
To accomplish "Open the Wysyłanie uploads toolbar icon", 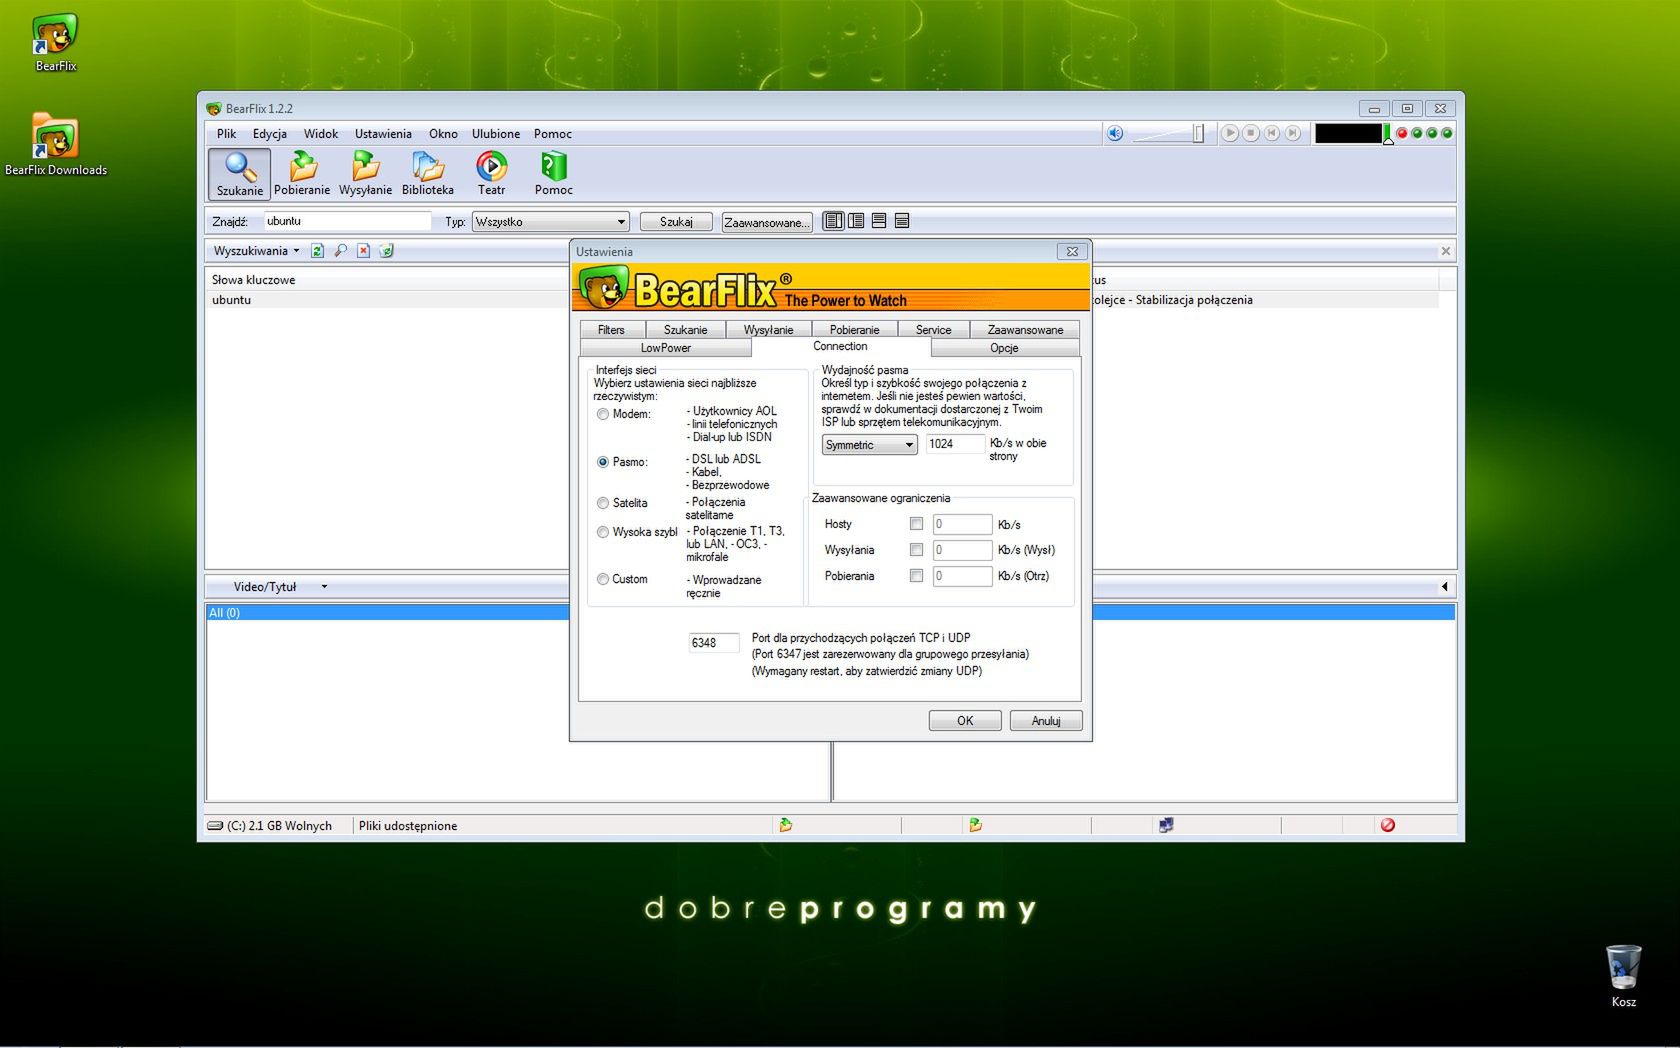I will [365, 174].
